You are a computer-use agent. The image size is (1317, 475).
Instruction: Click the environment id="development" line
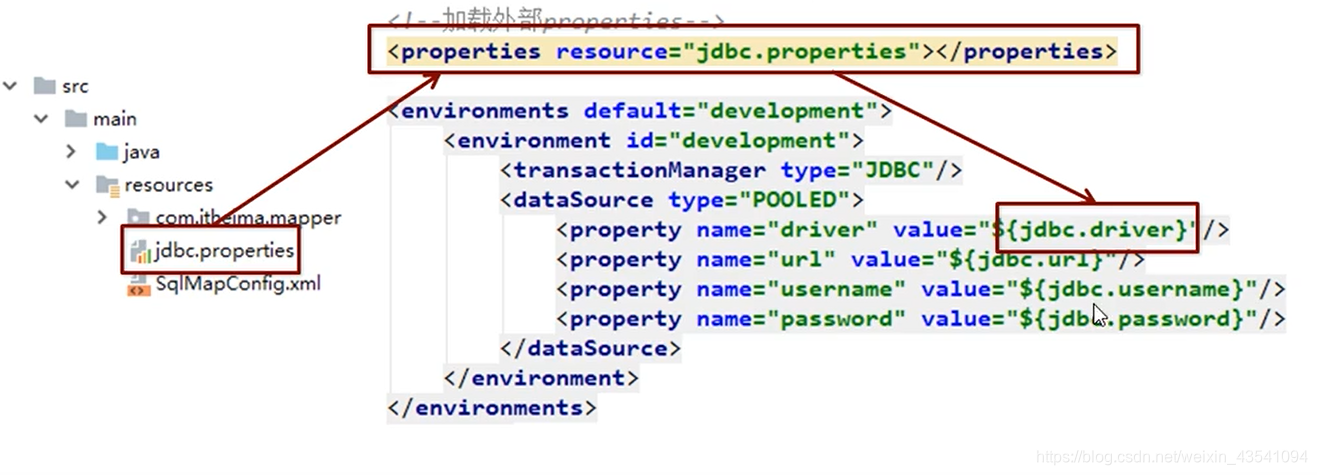click(654, 141)
